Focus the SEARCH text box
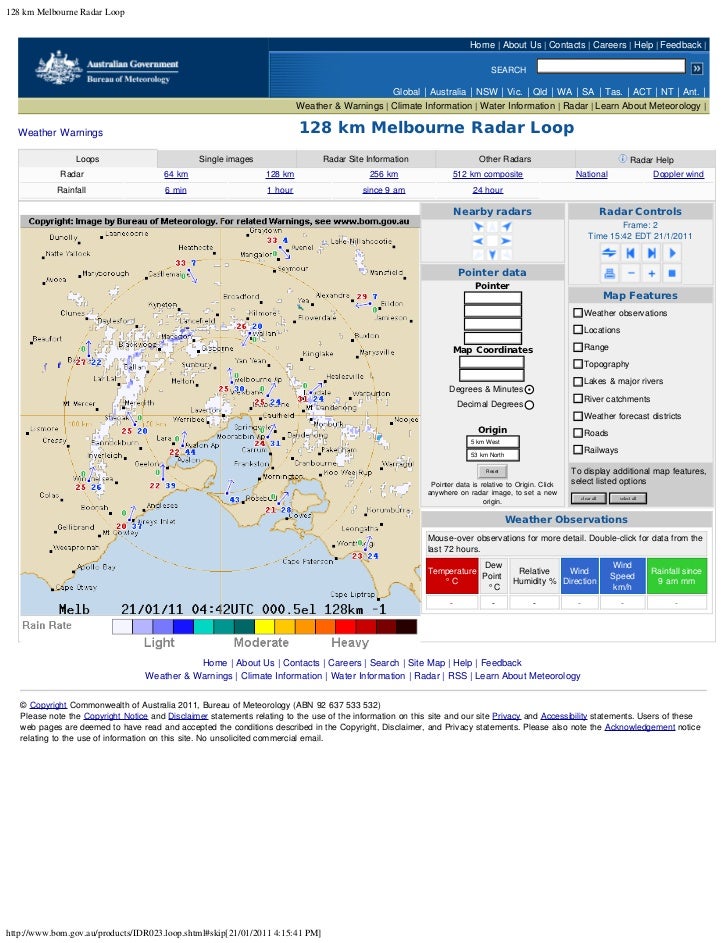The width and height of the screenshot is (728, 943). coord(611,66)
